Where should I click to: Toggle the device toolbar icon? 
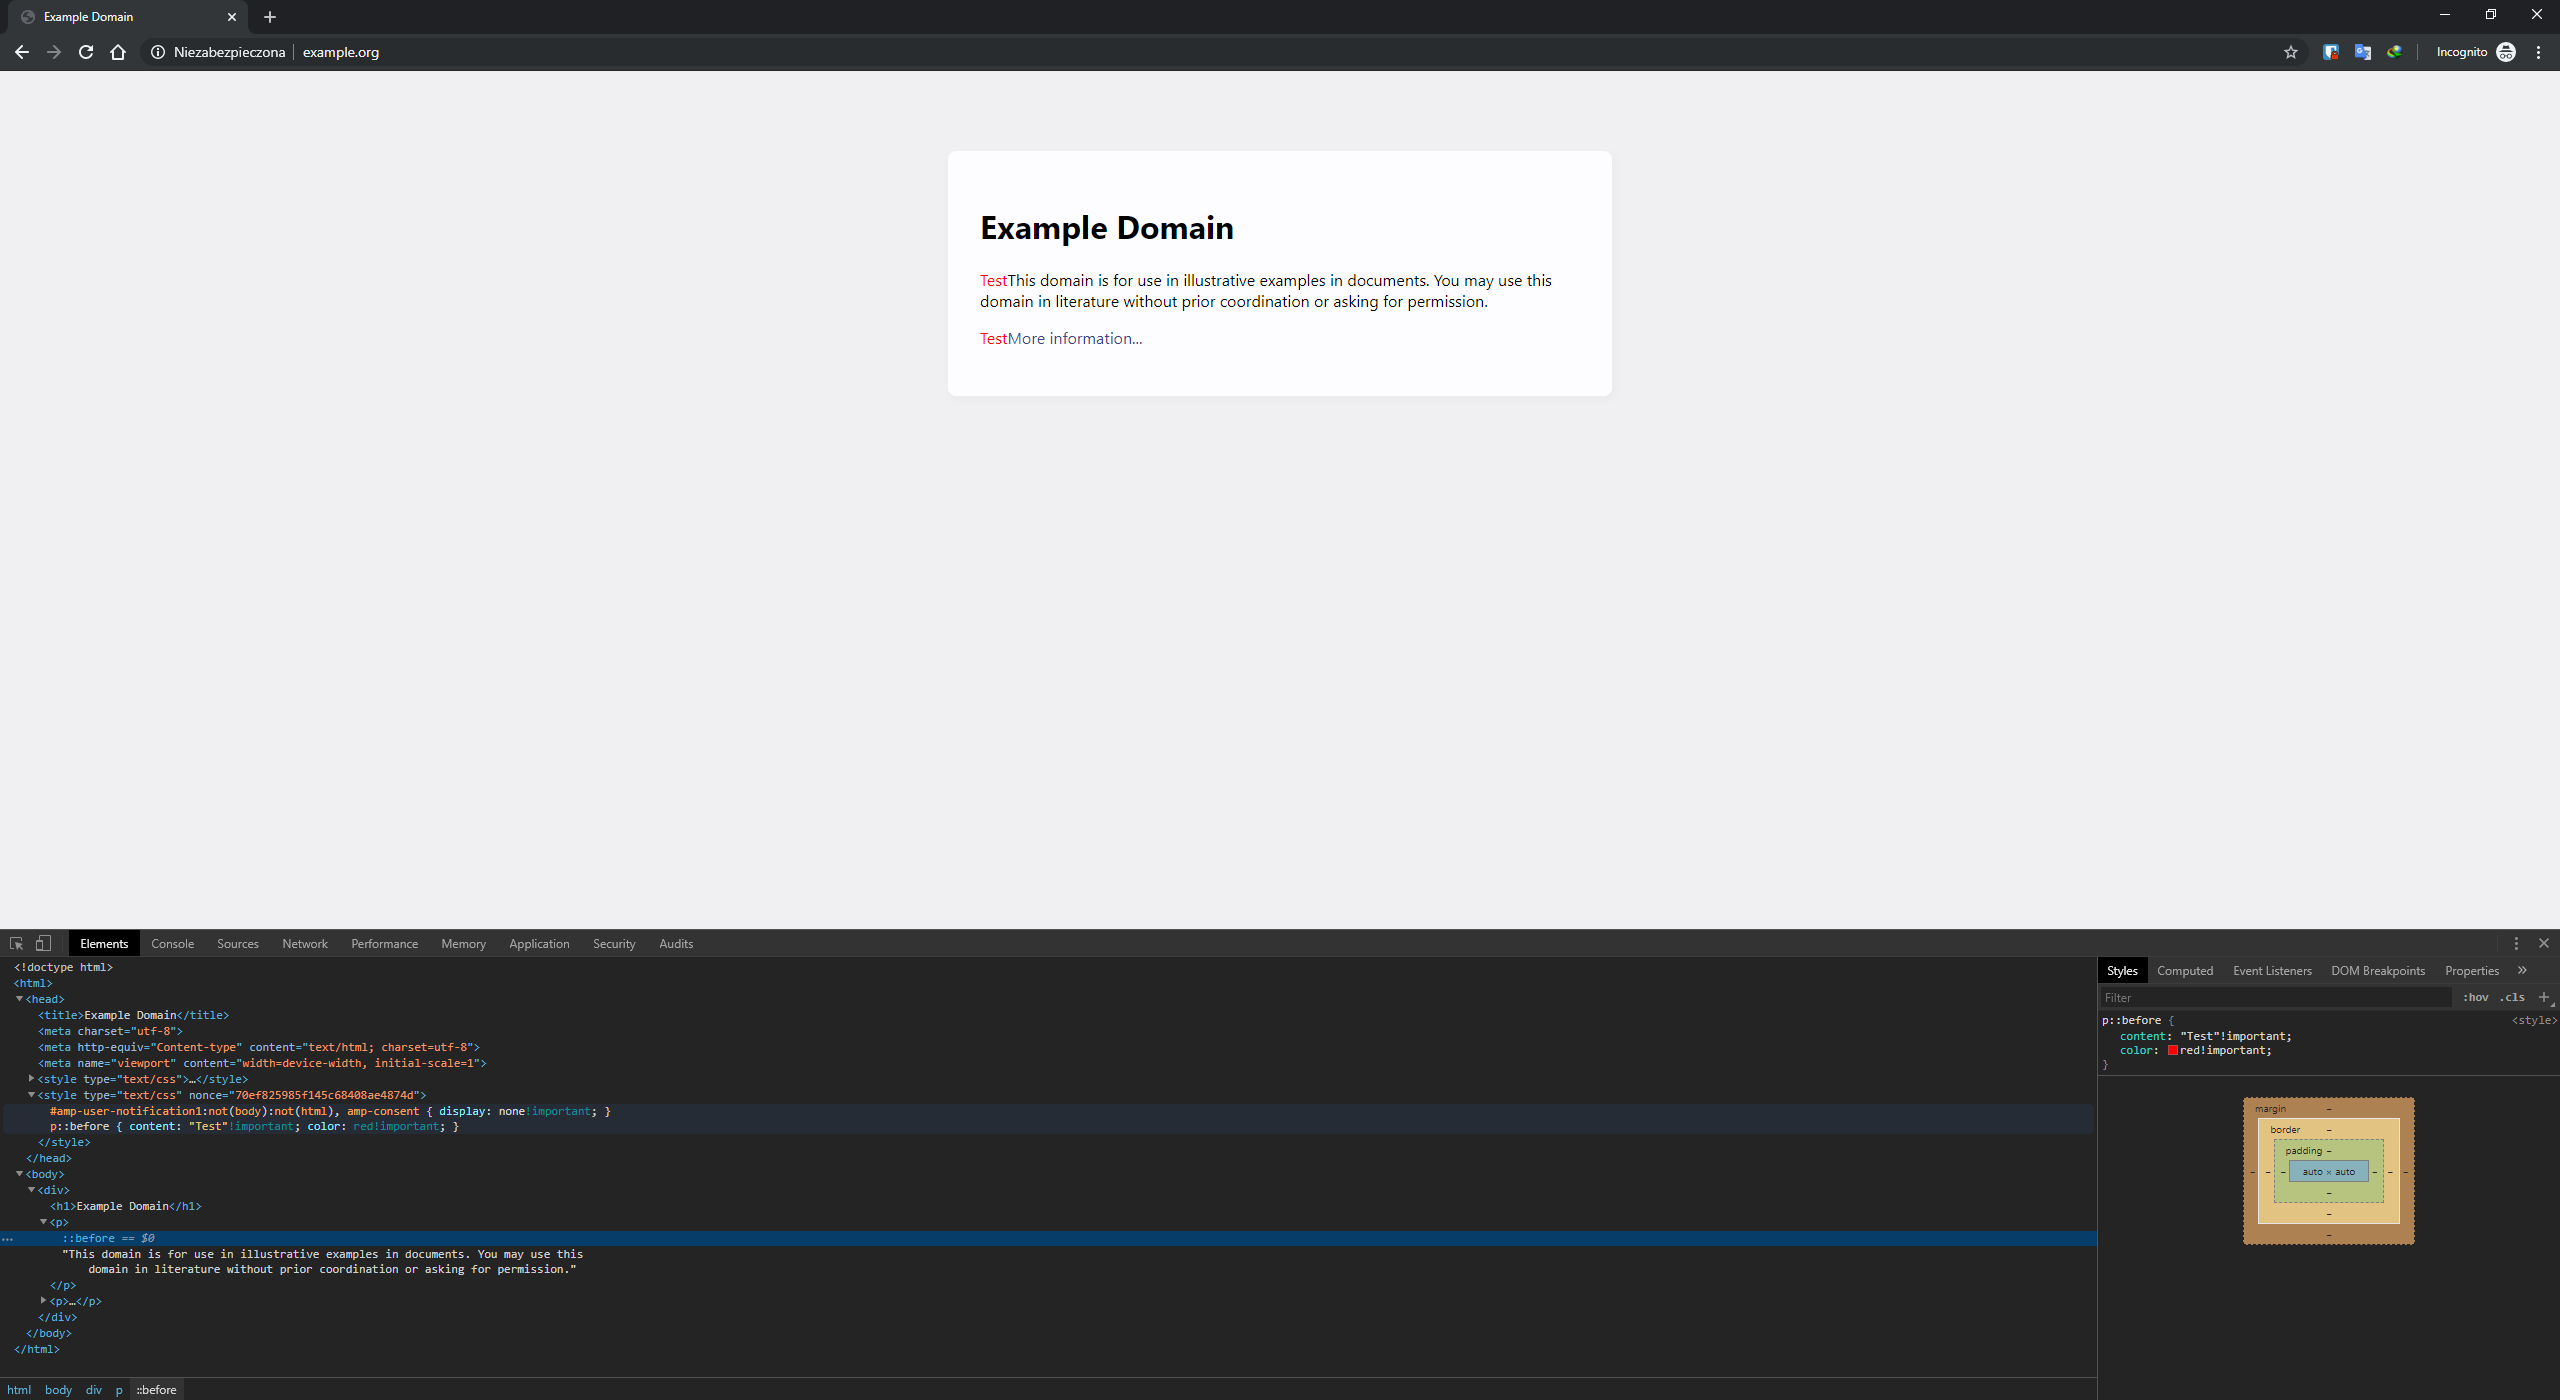tap(42, 943)
